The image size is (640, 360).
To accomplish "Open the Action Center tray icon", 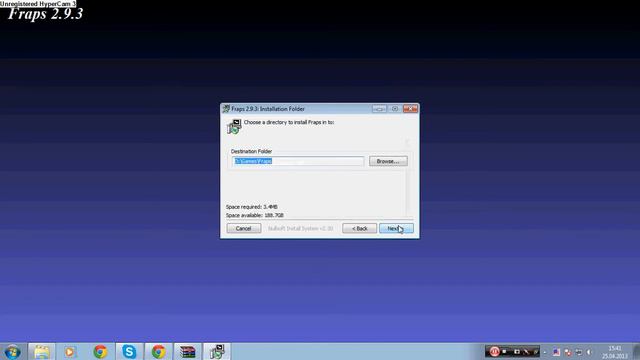I will coord(568,352).
